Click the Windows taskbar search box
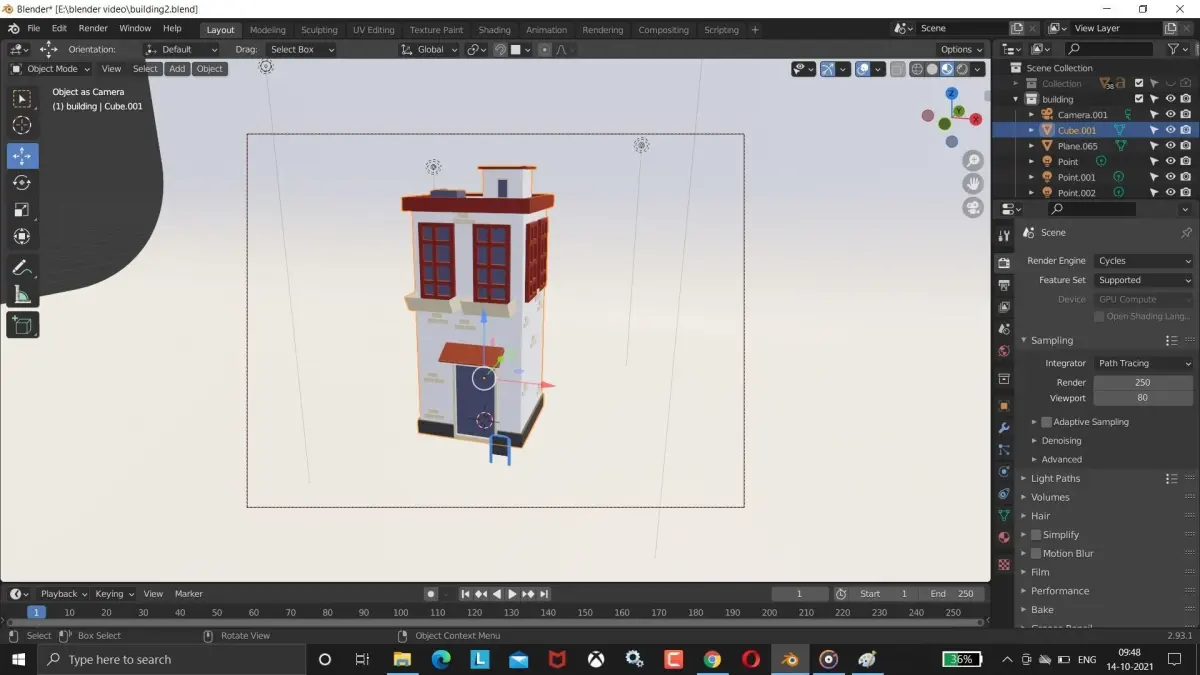This screenshot has width=1200, height=675. pyautogui.click(x=172, y=660)
